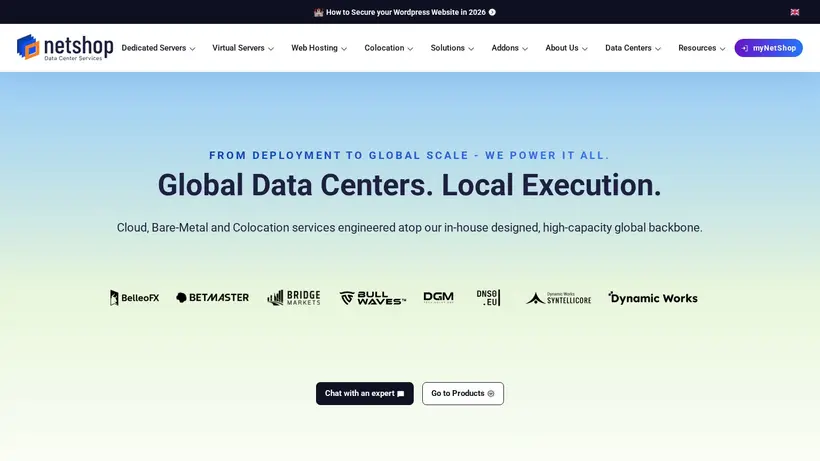The width and height of the screenshot is (820, 461).
Task: Open the UK flag language selector
Action: [x=794, y=12]
